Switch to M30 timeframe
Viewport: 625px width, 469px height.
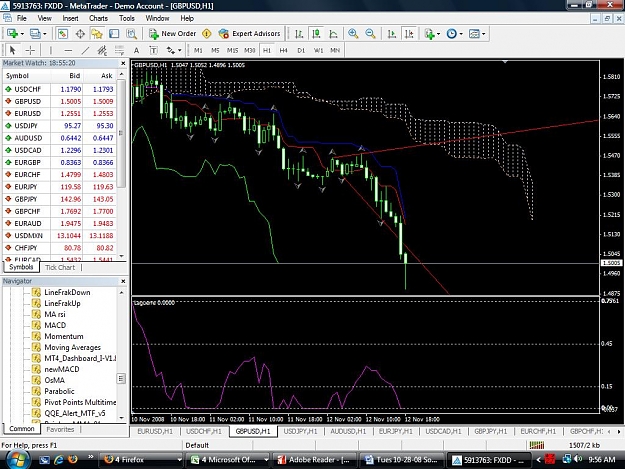point(250,51)
